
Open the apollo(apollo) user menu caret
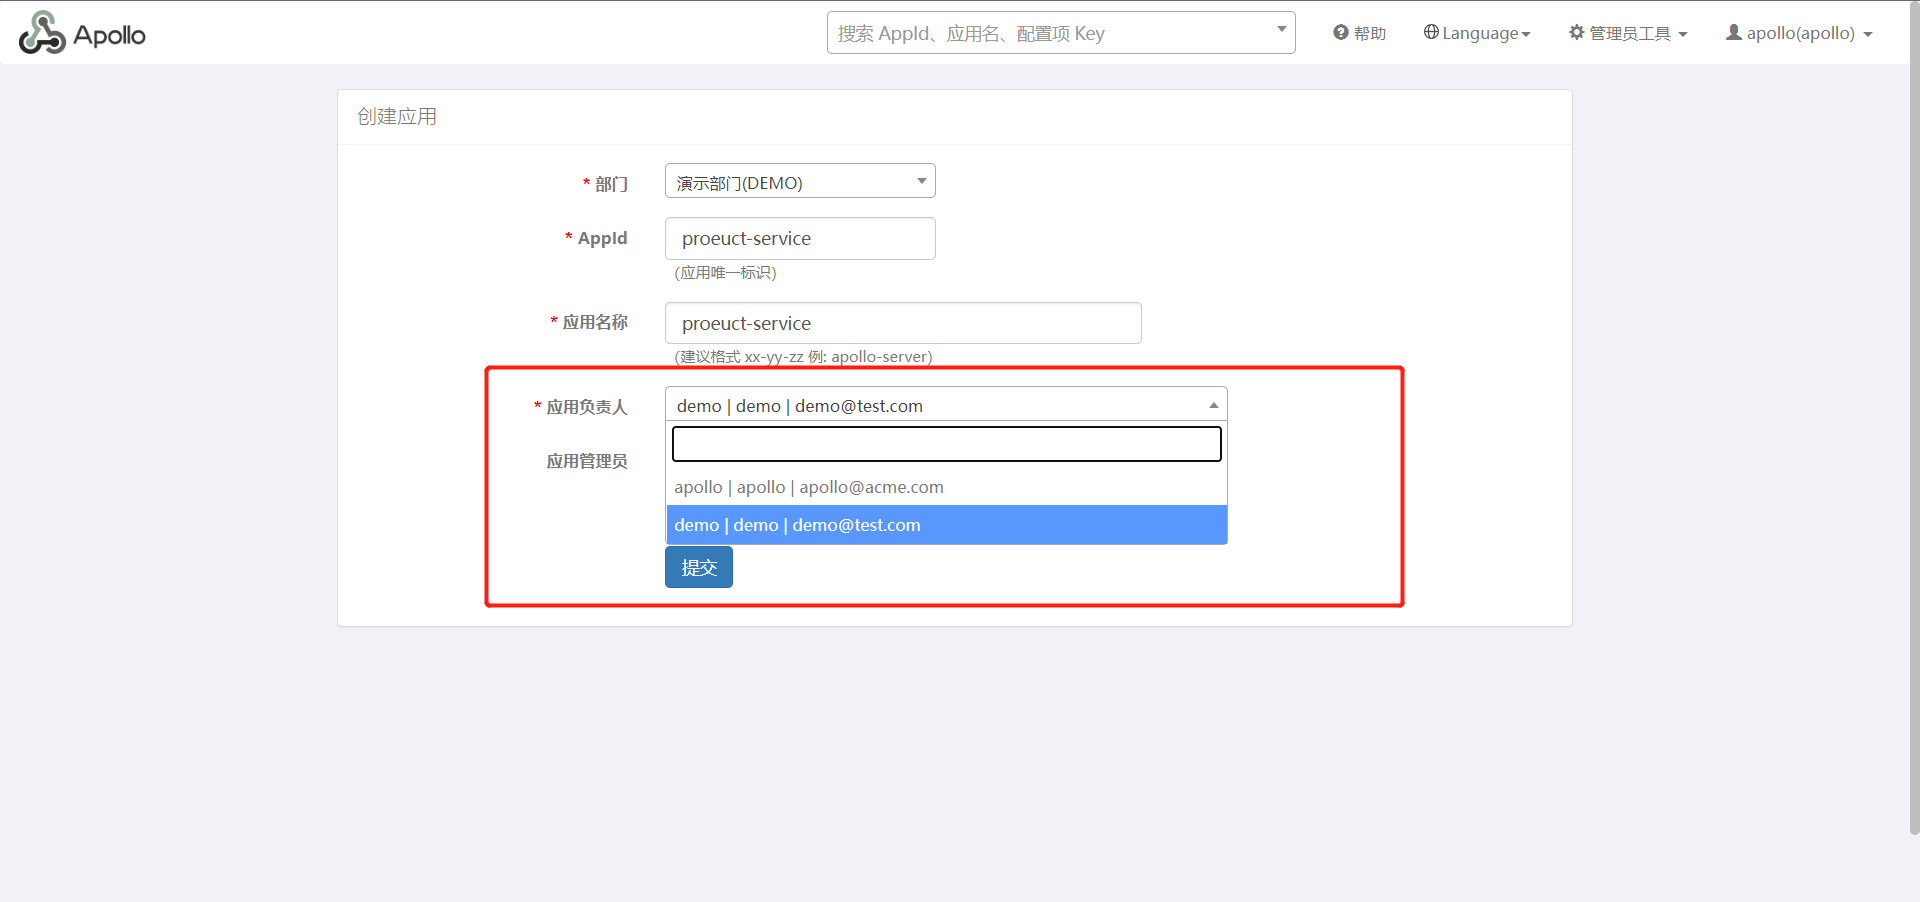(1868, 34)
